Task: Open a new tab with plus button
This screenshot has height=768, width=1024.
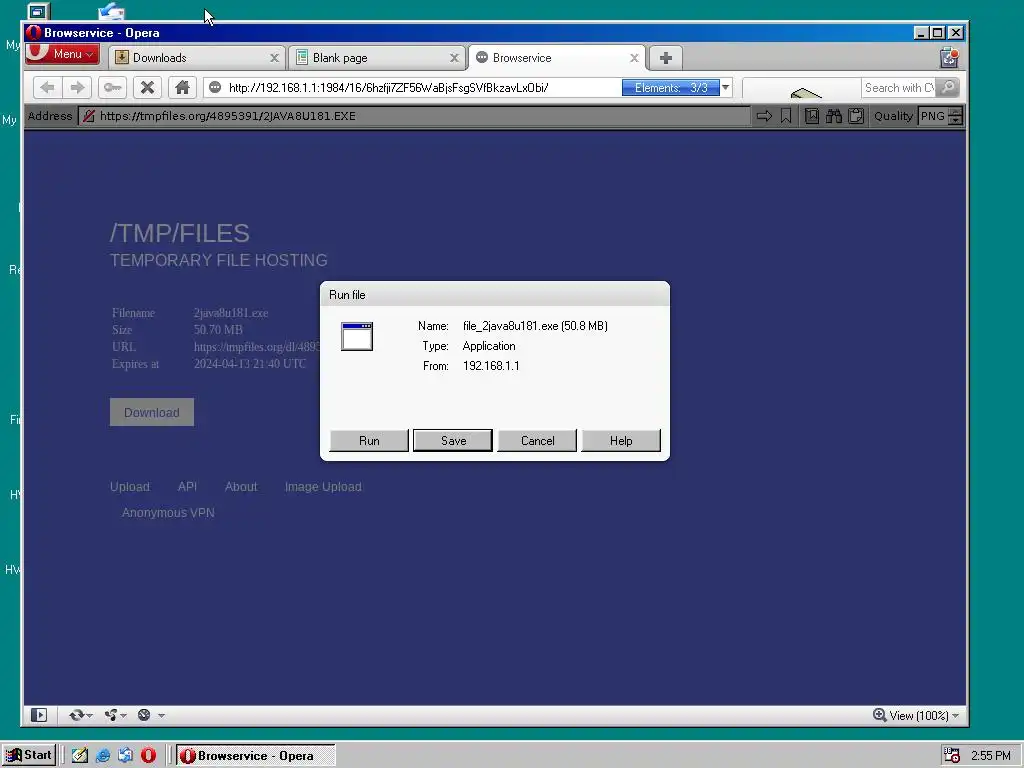Action: [665, 58]
